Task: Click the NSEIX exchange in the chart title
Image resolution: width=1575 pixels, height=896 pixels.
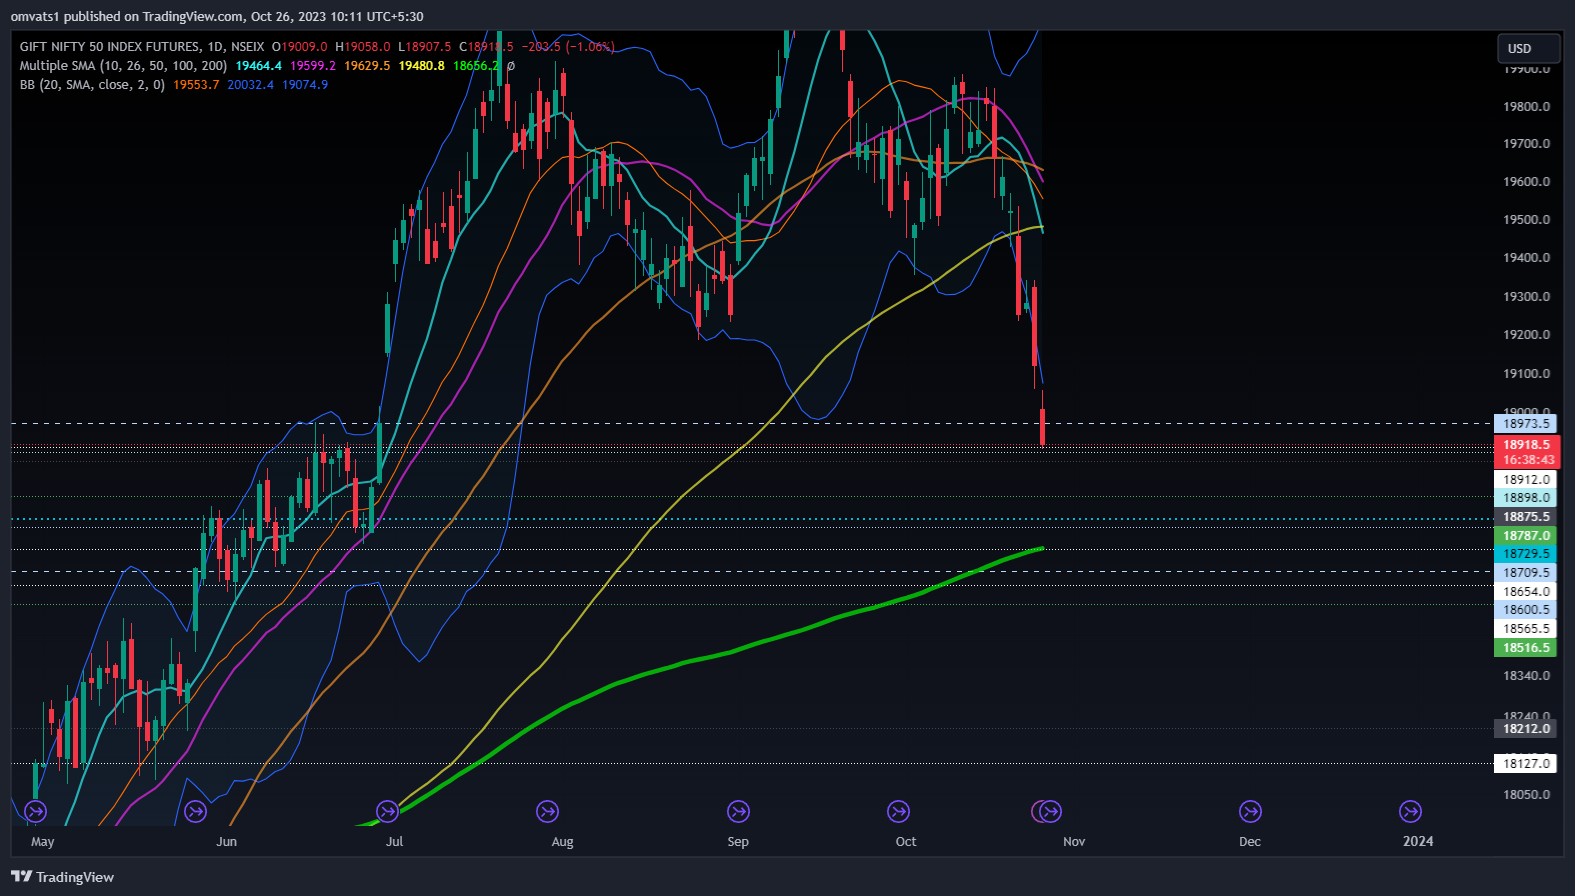Action: click(248, 47)
